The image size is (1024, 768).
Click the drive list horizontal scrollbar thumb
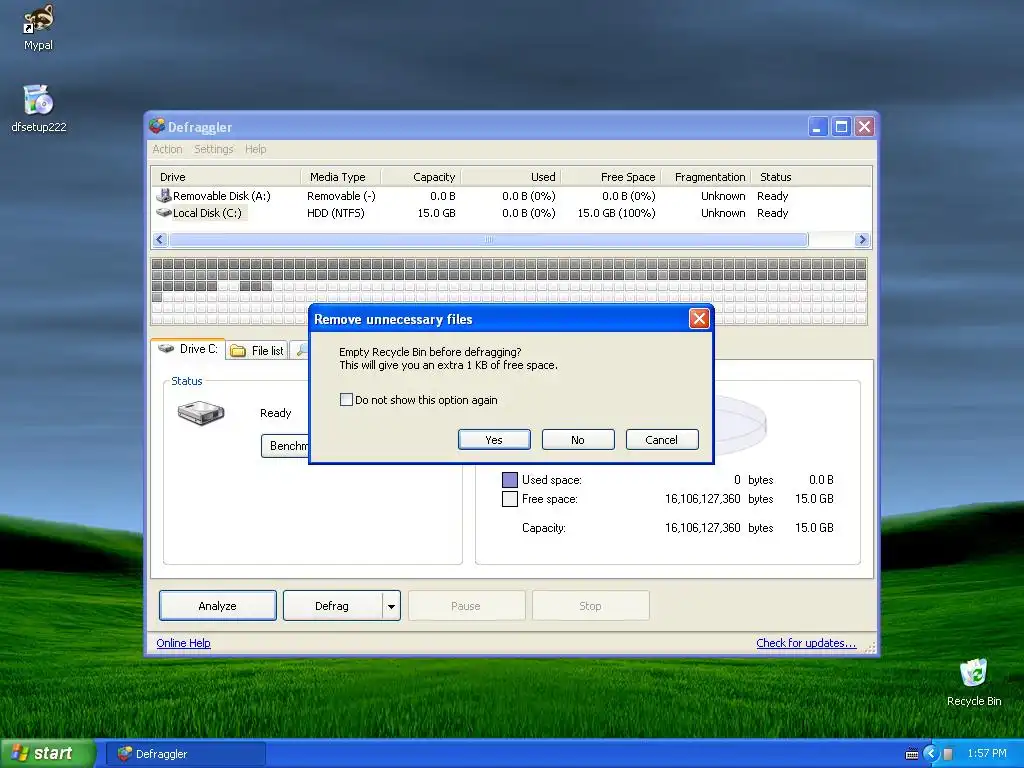[488, 240]
